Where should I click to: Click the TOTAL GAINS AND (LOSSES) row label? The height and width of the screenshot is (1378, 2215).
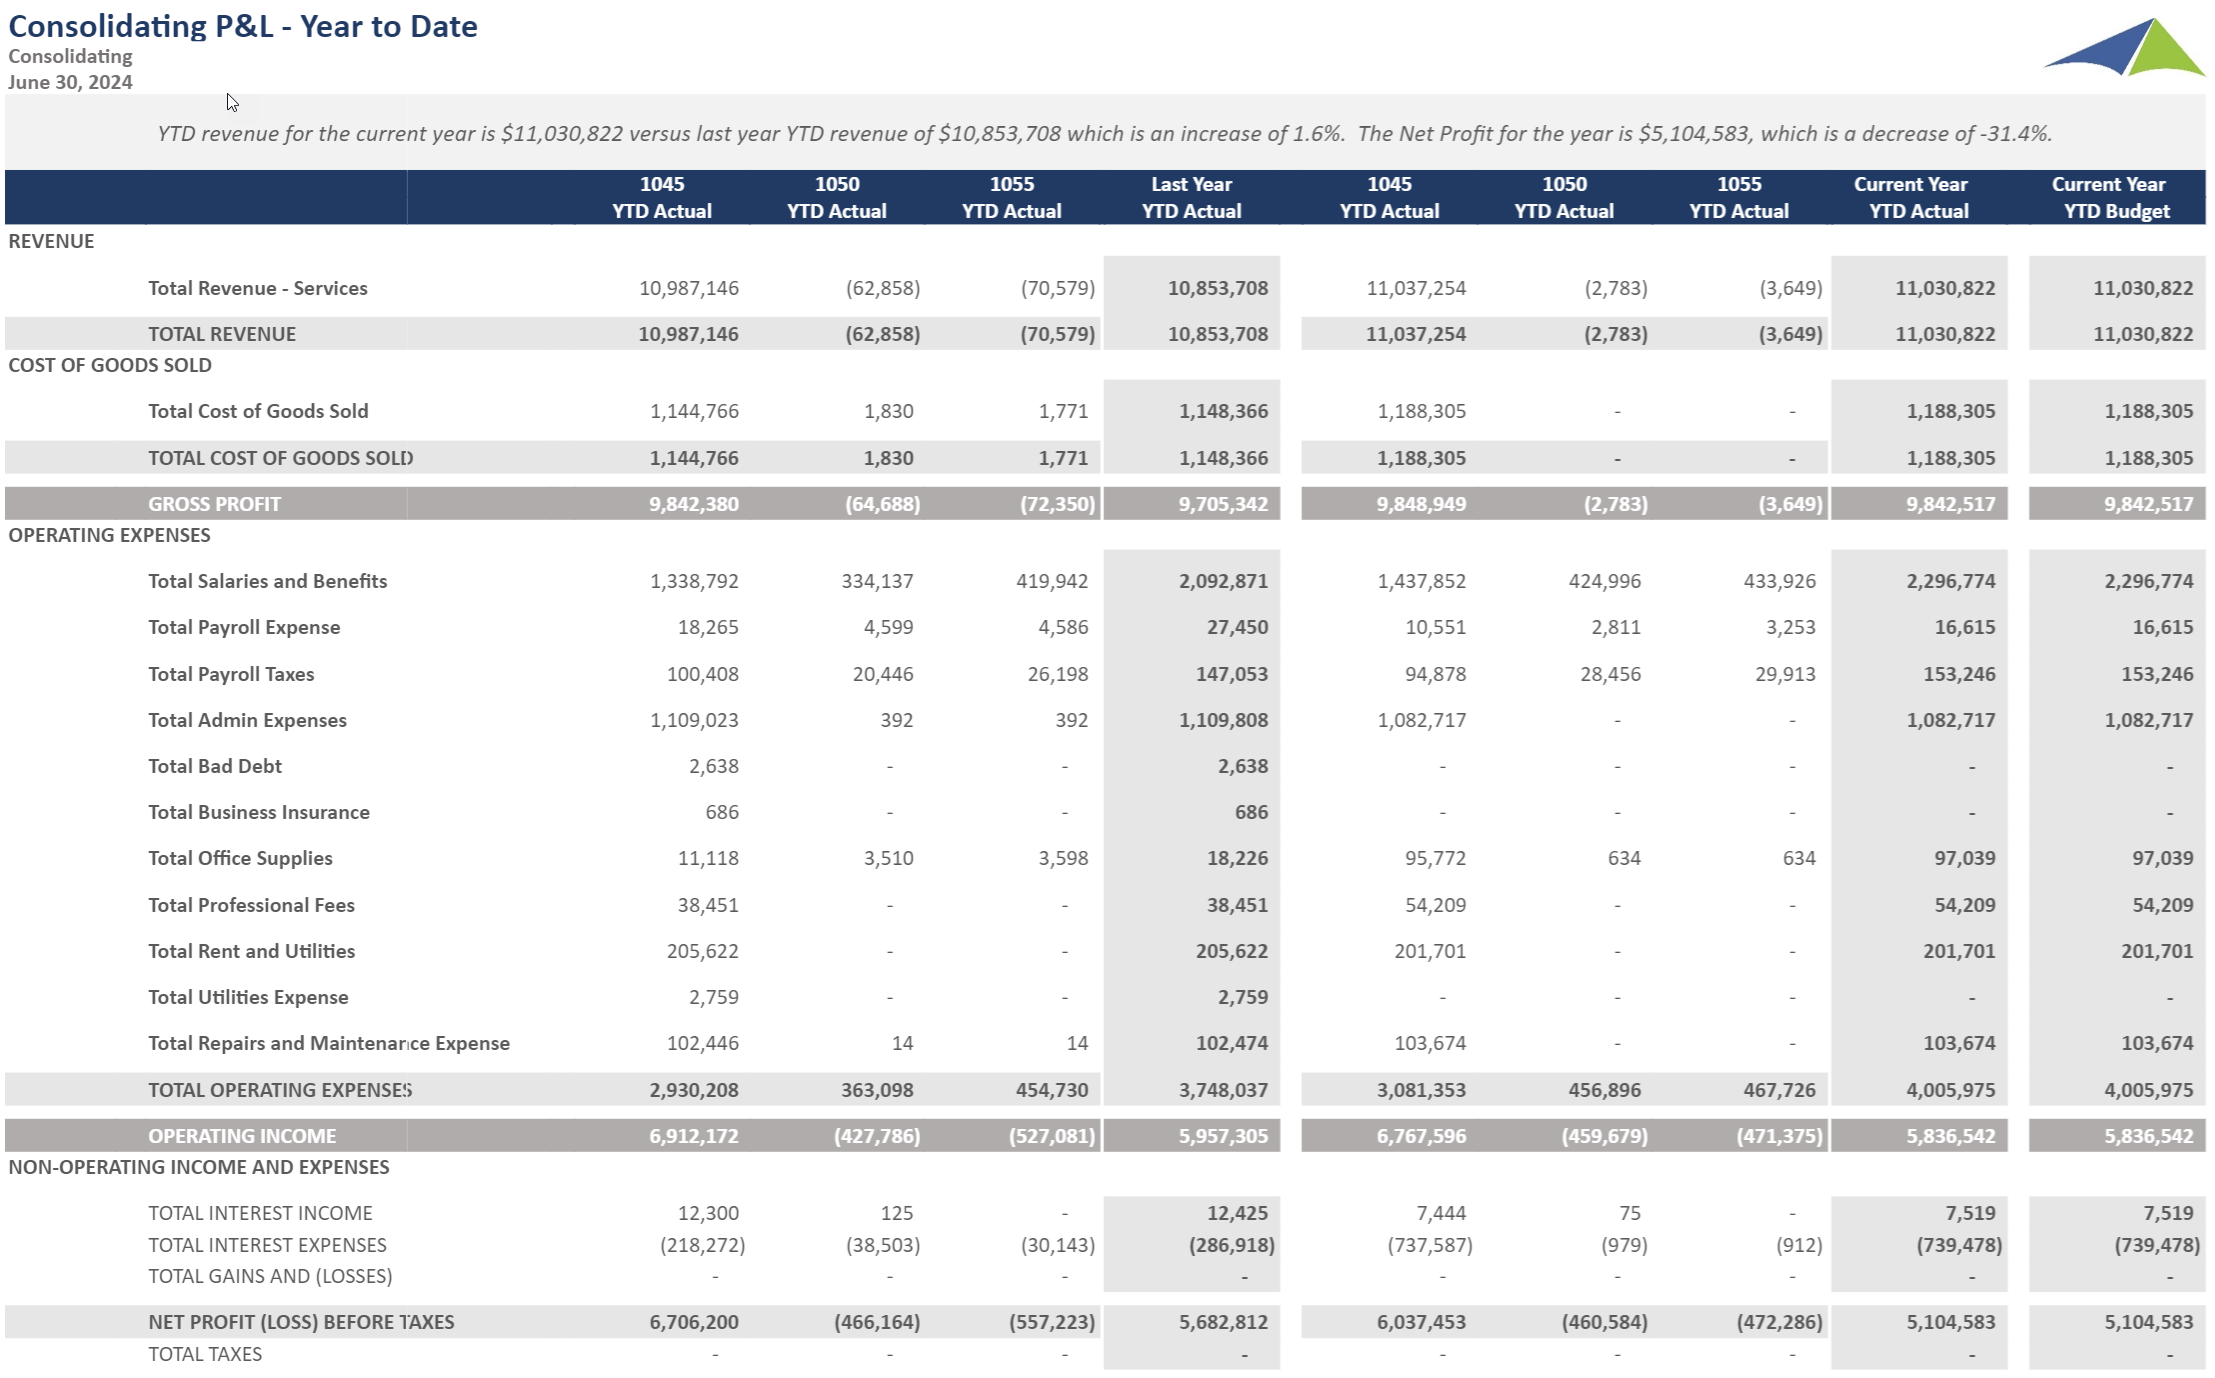pos(270,1276)
